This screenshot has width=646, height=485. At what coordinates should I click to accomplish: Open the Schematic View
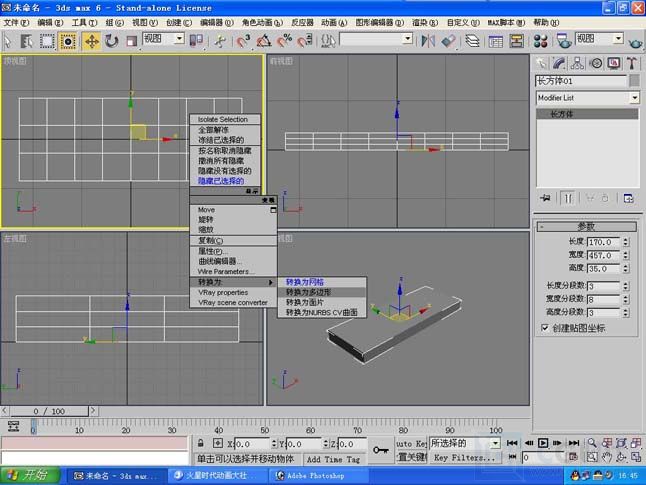pos(516,41)
